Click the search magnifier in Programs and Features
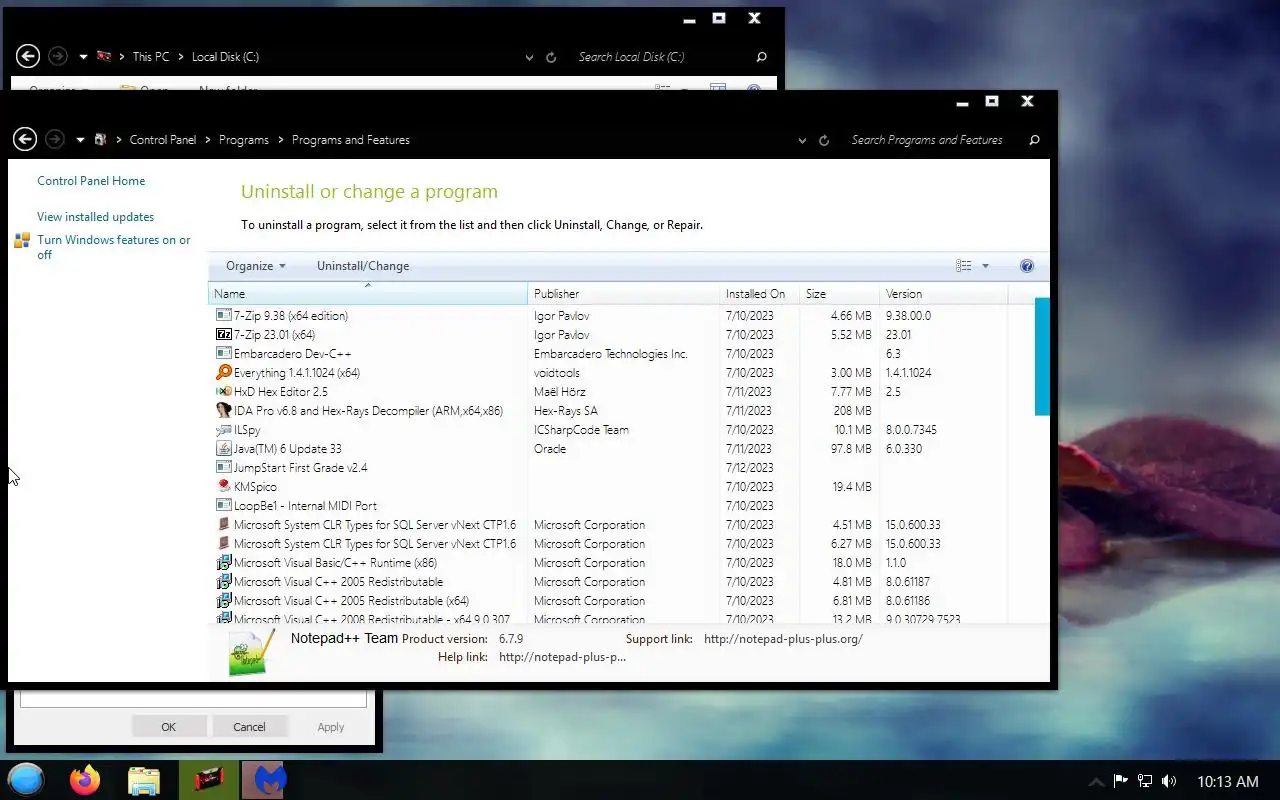 (x=1034, y=140)
